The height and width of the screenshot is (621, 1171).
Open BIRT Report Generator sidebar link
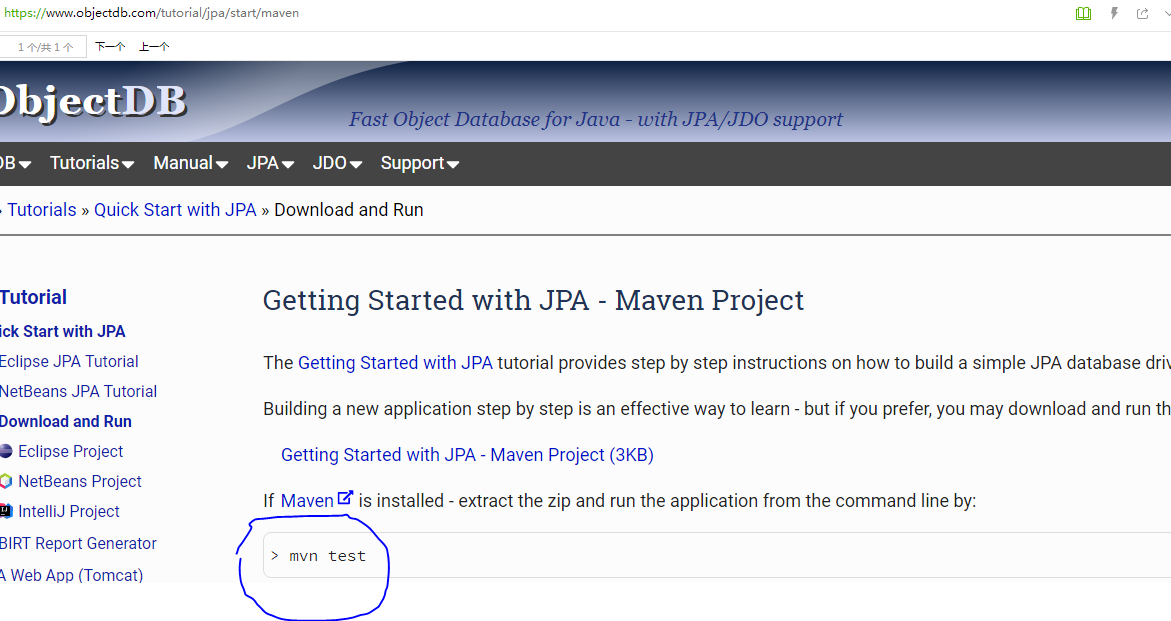click(x=78, y=543)
